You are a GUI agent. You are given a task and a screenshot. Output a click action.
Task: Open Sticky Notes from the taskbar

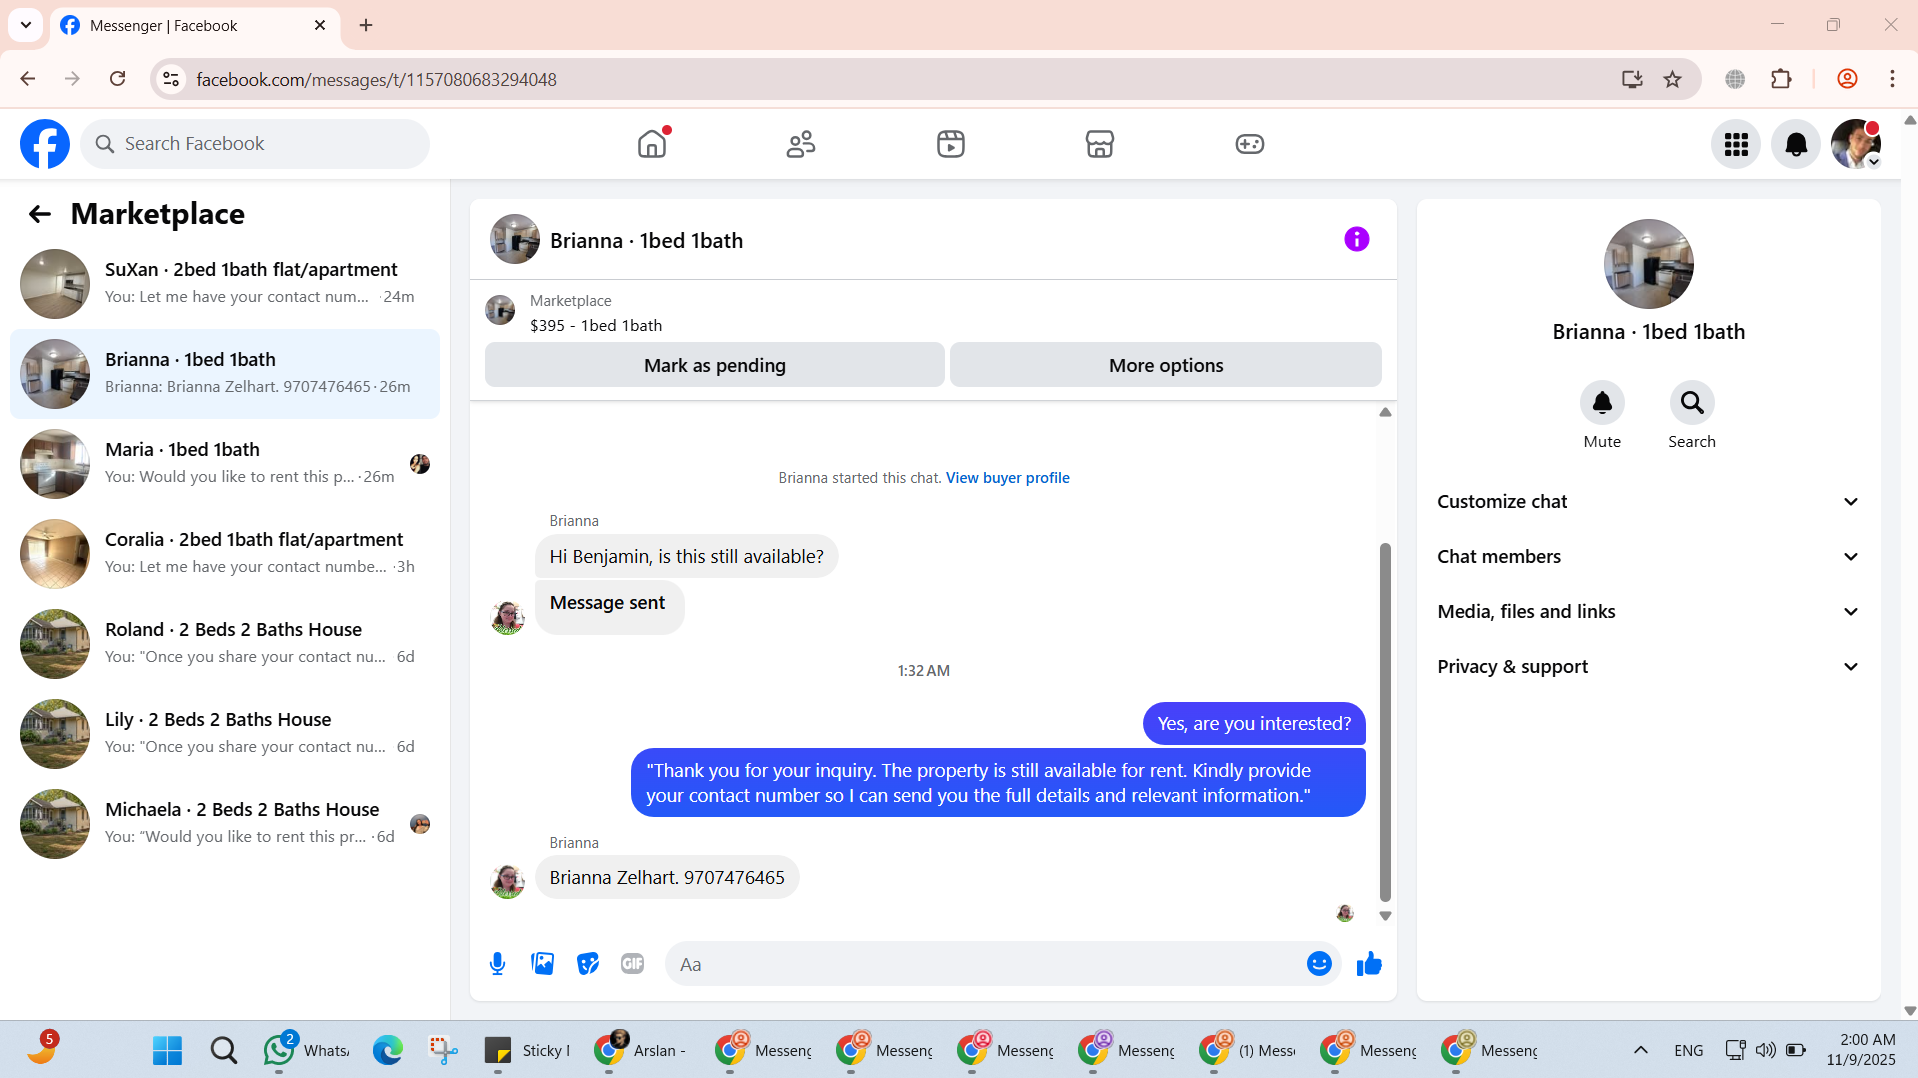click(527, 1050)
